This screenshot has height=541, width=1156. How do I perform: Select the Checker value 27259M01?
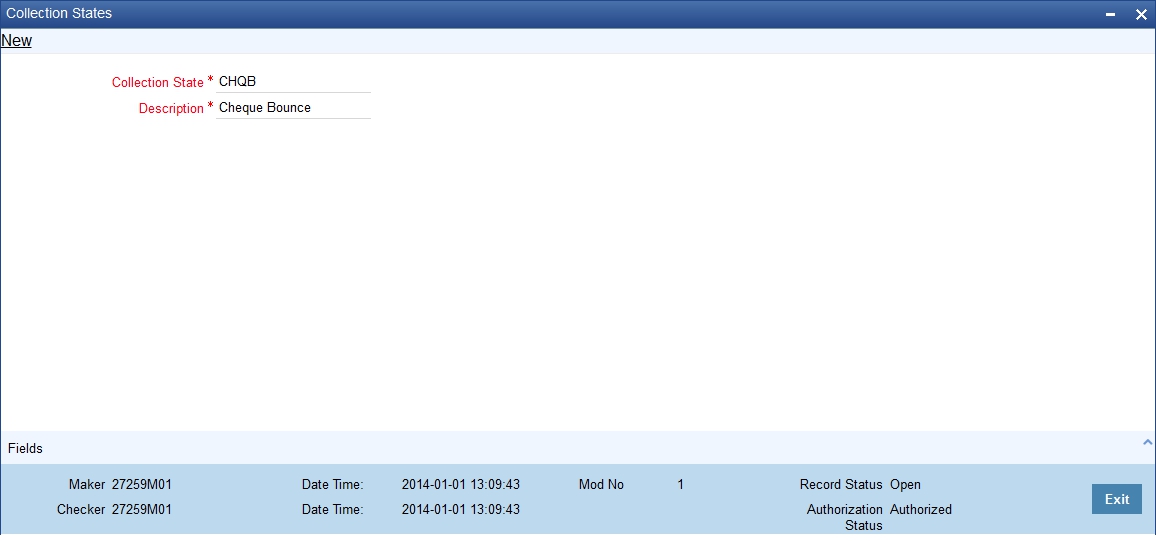tap(142, 509)
